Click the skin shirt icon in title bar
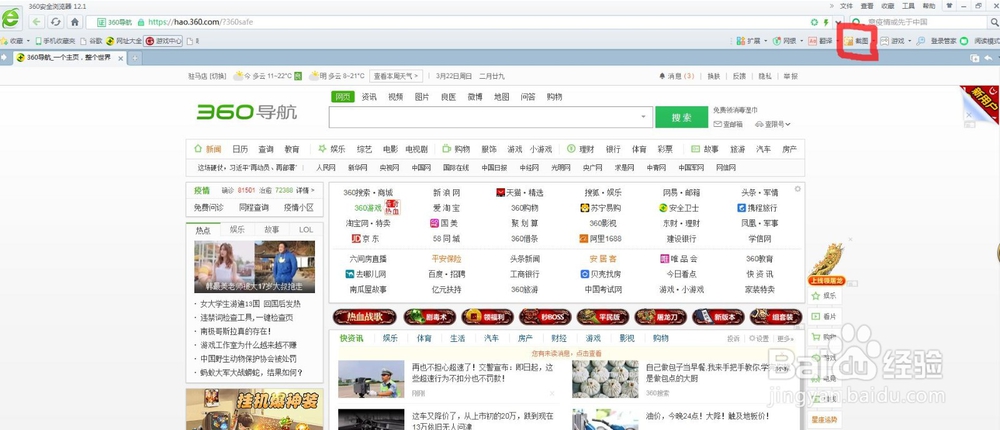This screenshot has width=1000, height=430. tap(950, 5)
